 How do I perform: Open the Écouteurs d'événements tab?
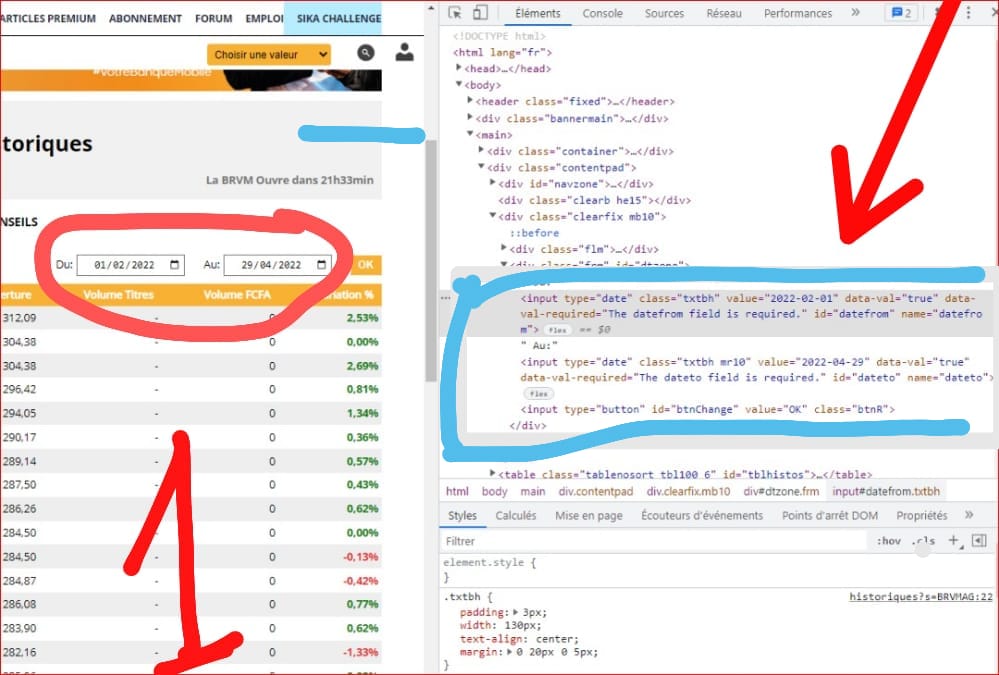click(x=702, y=515)
